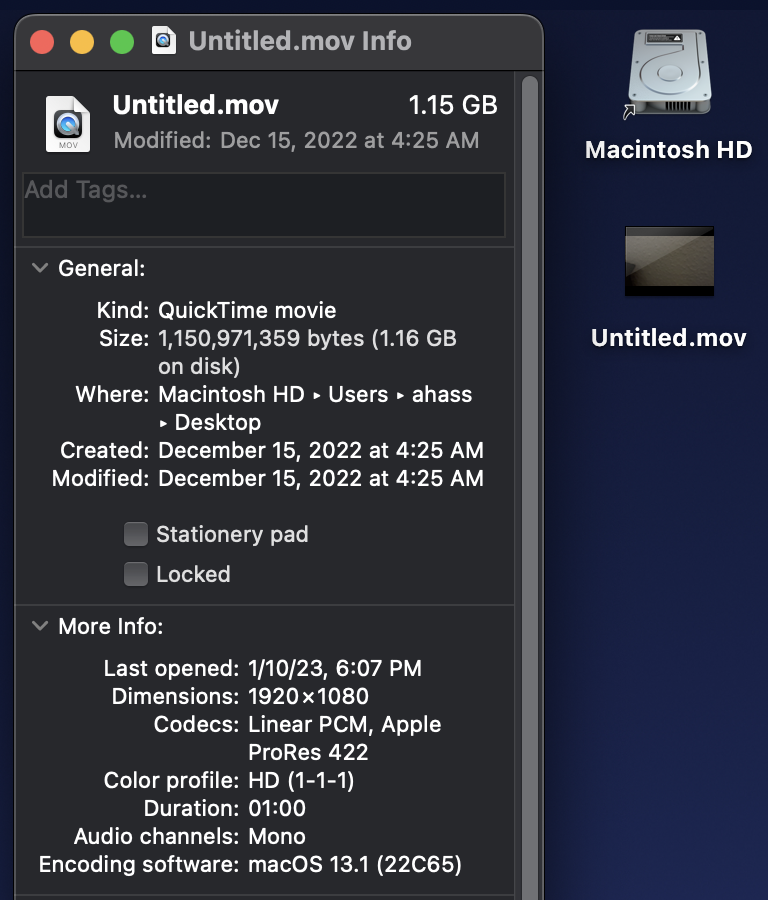Enable the Stationery pad checkbox
Image resolution: width=768 pixels, height=900 pixels.
(136, 534)
